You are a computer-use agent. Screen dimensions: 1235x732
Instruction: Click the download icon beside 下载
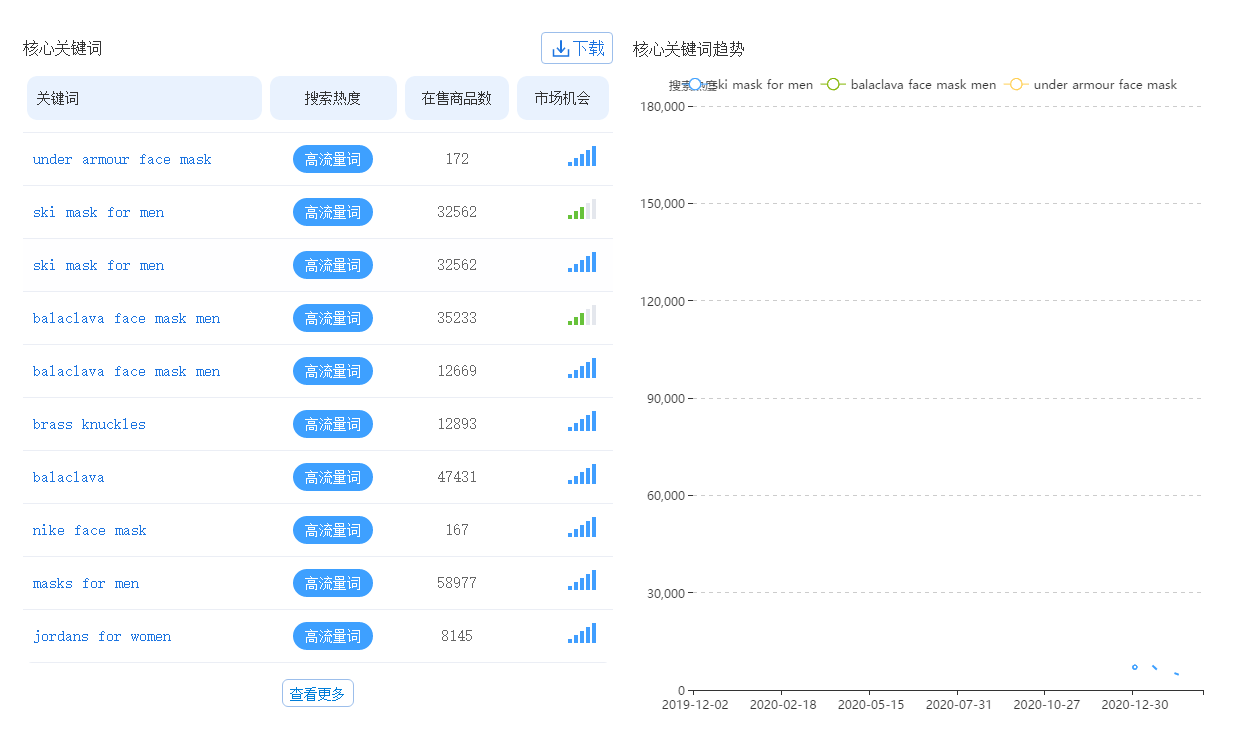[560, 48]
